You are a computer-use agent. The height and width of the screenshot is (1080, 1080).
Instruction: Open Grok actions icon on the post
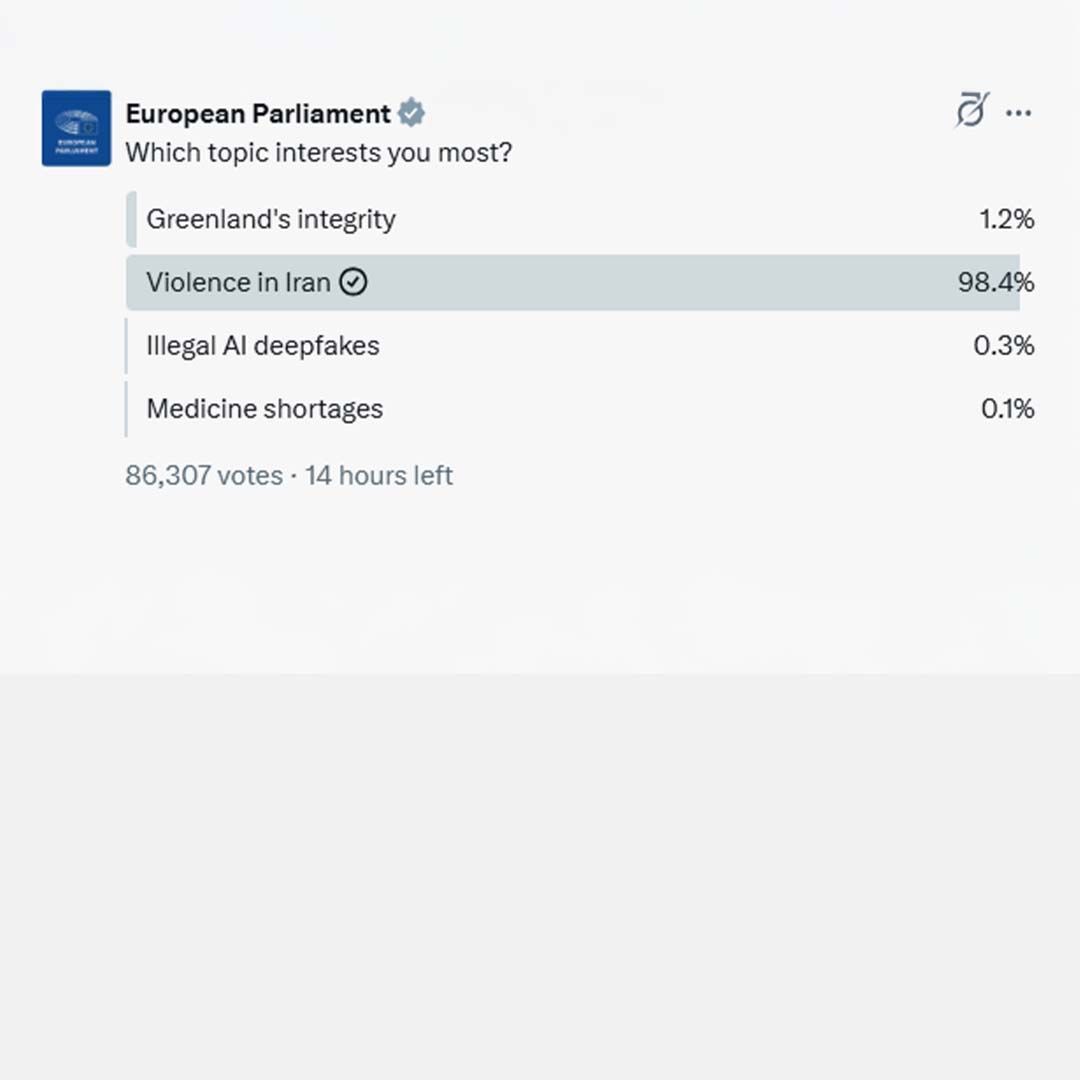click(971, 111)
